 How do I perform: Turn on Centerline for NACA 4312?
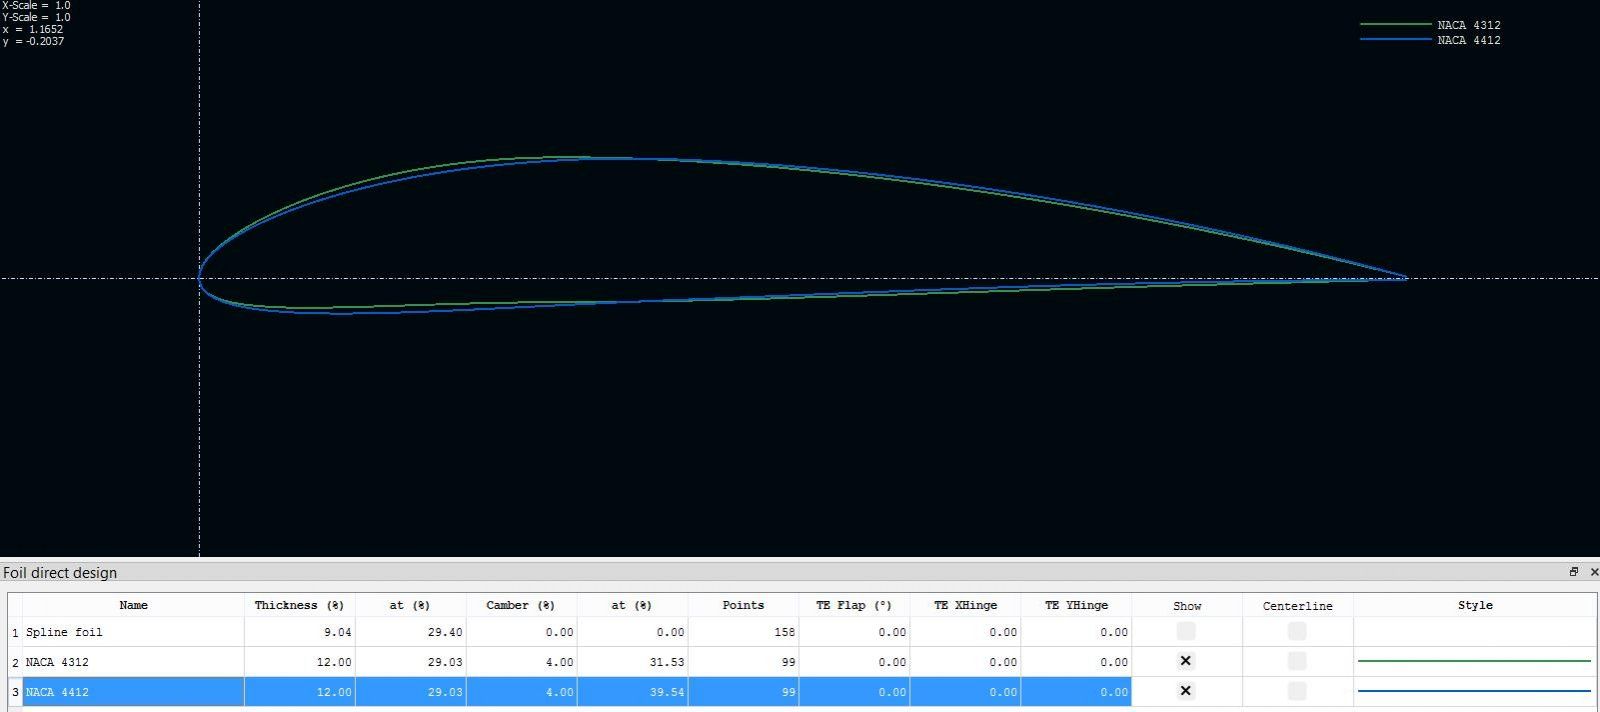(x=1297, y=661)
